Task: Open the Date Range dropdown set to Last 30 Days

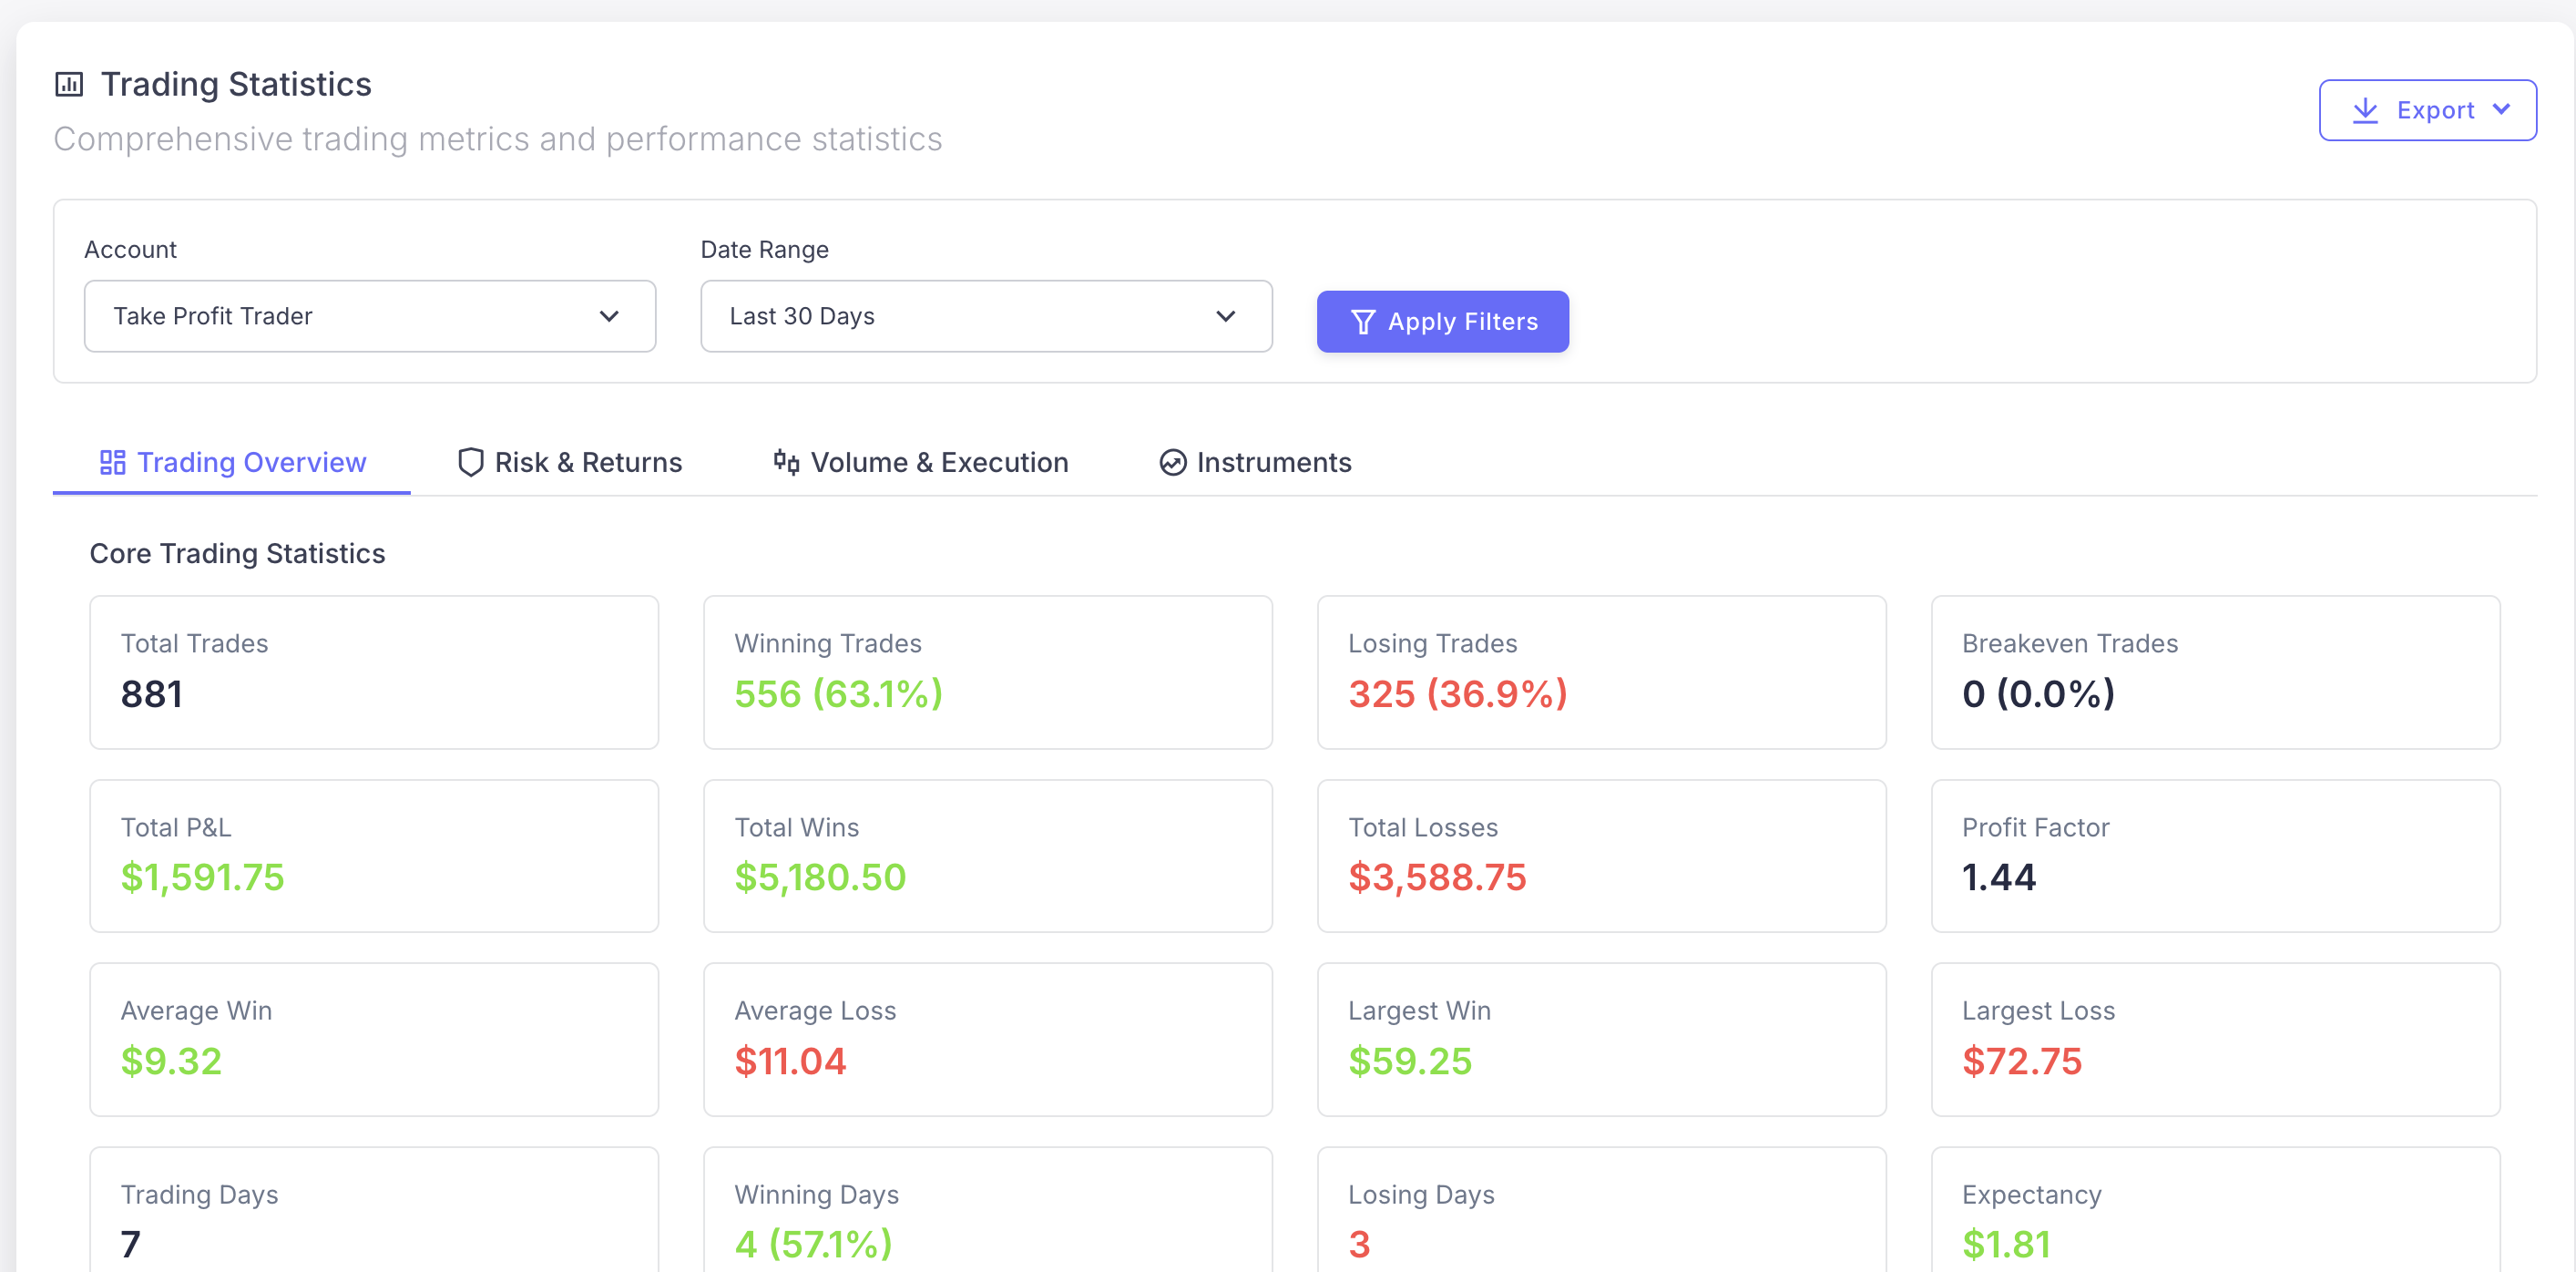Action: (986, 316)
